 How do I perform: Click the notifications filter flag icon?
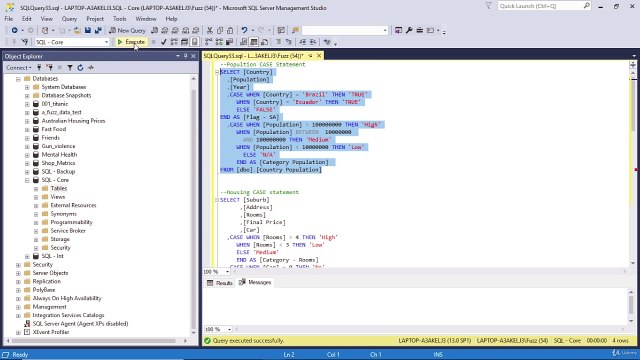pyautogui.click(x=489, y=6)
